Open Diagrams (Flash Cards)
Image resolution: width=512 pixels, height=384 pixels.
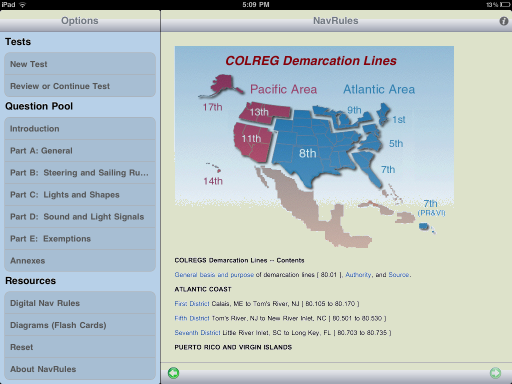pyautogui.click(x=80, y=325)
